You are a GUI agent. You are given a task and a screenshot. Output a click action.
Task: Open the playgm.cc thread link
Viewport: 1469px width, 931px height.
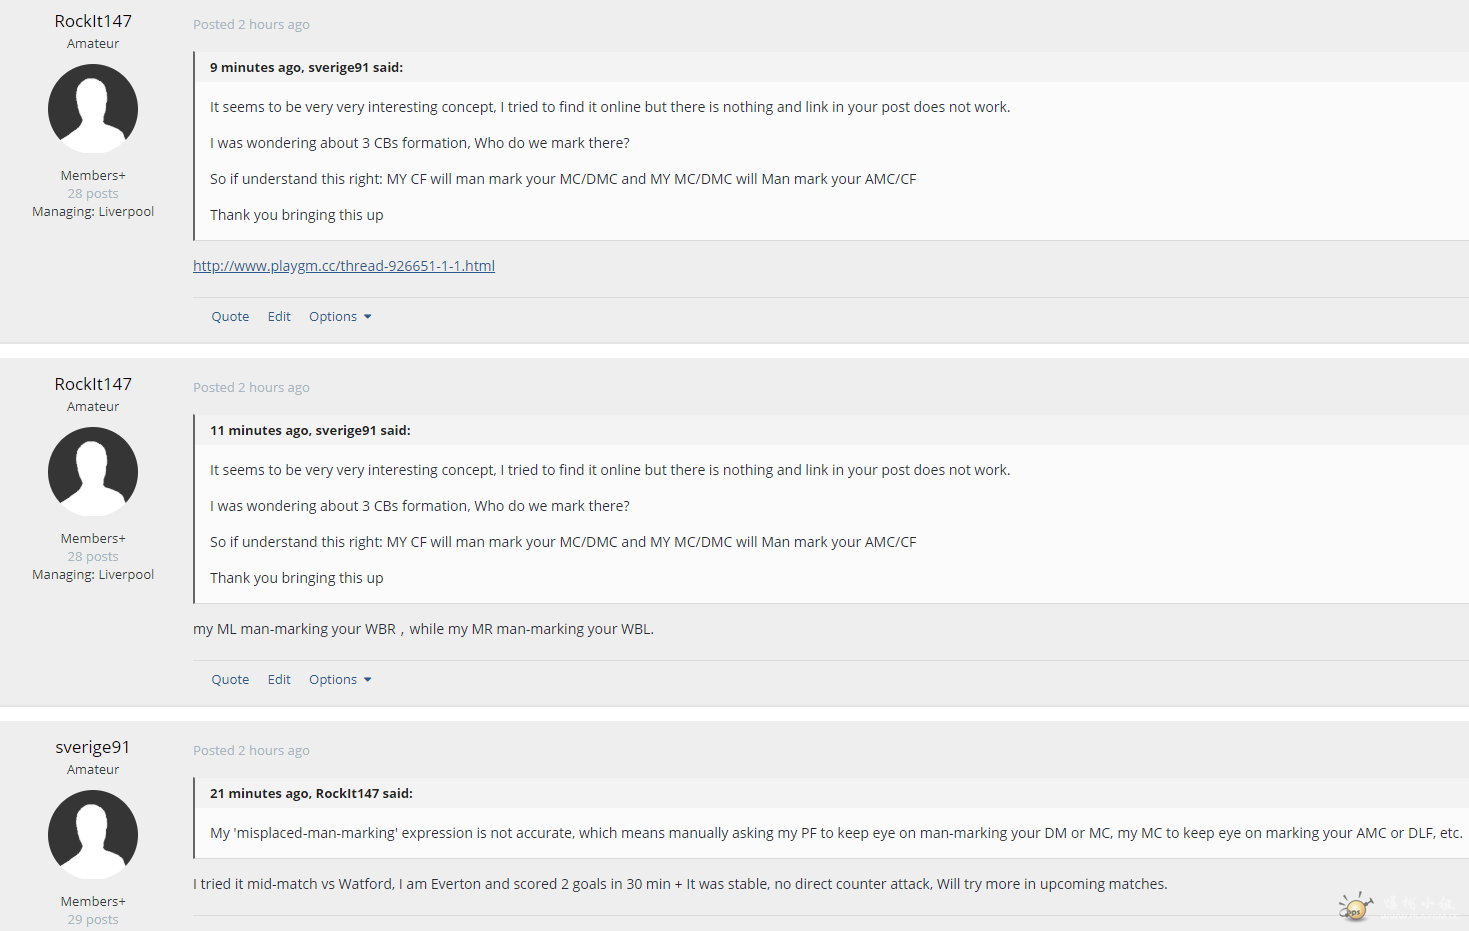(344, 266)
